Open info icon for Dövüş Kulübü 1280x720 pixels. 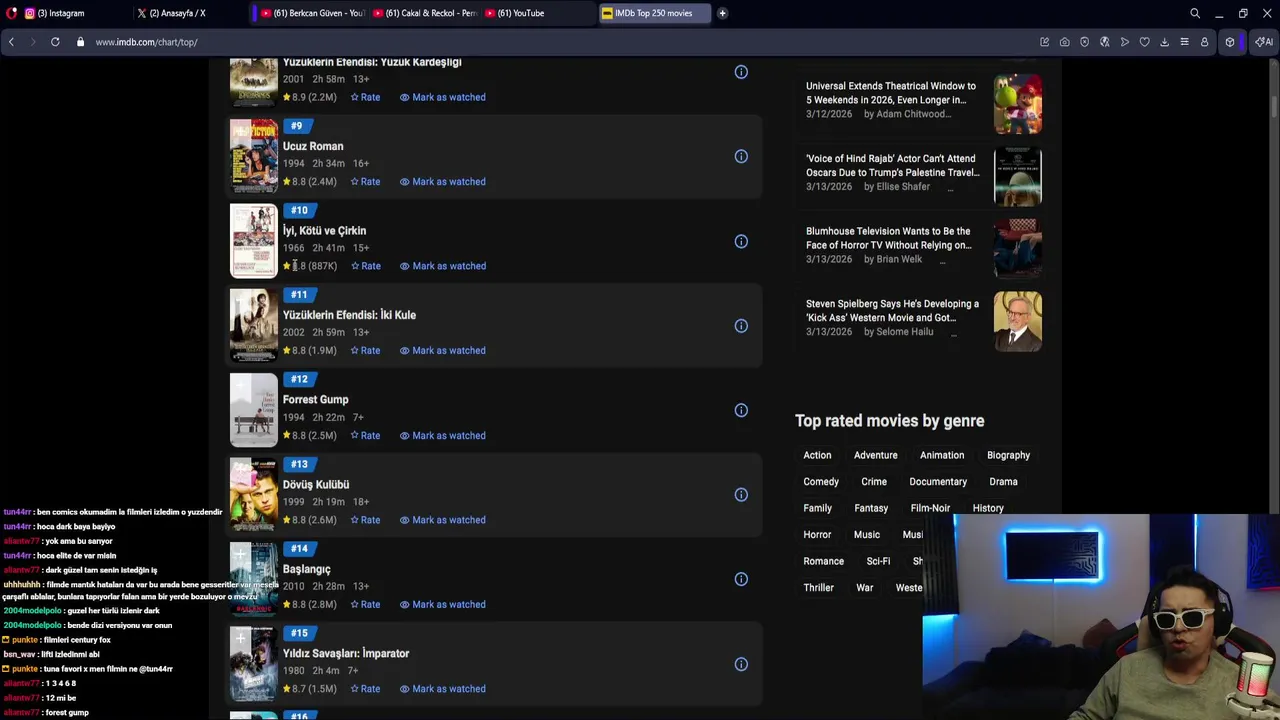tap(741, 494)
